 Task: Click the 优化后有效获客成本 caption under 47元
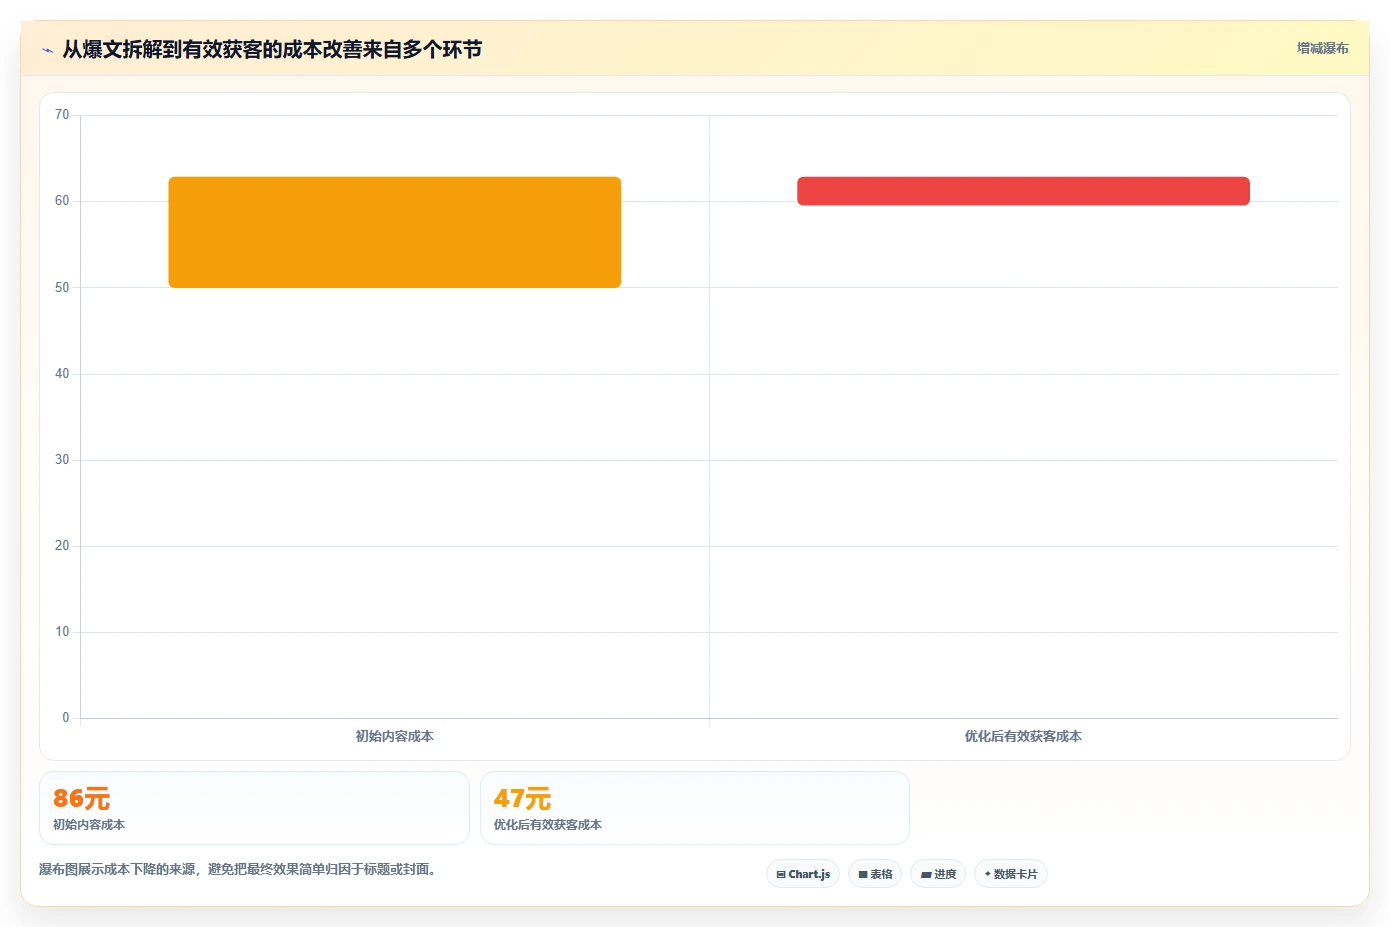click(x=548, y=825)
